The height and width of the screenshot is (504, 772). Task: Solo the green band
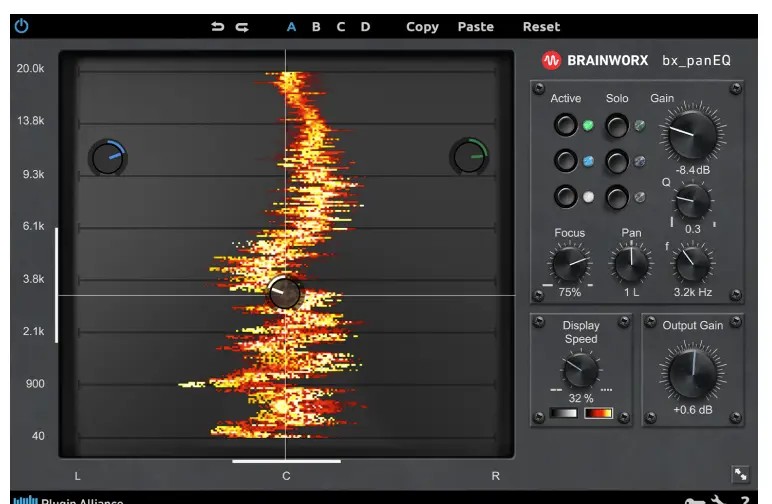[616, 126]
